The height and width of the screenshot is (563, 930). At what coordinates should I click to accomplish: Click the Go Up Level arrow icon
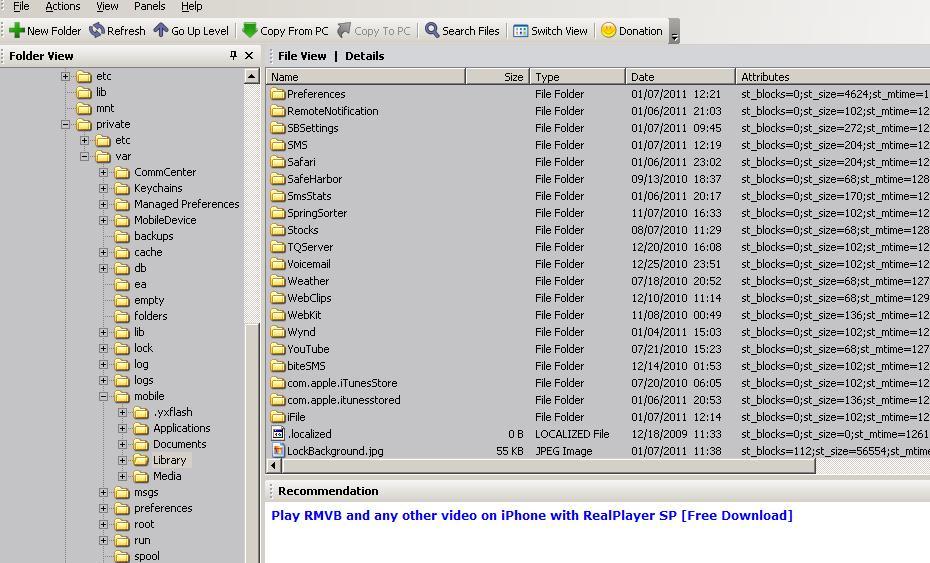tap(160, 31)
